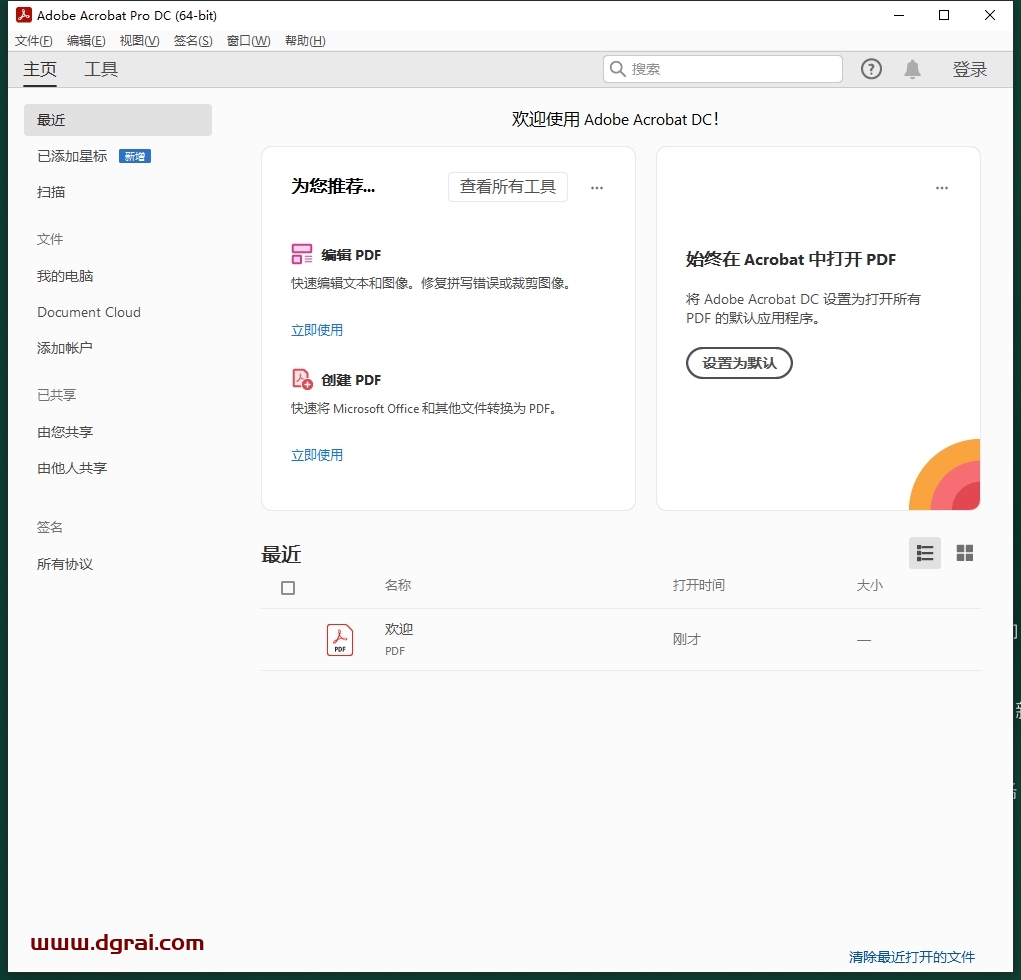Switch to grid thumbnail view icon

(x=964, y=553)
